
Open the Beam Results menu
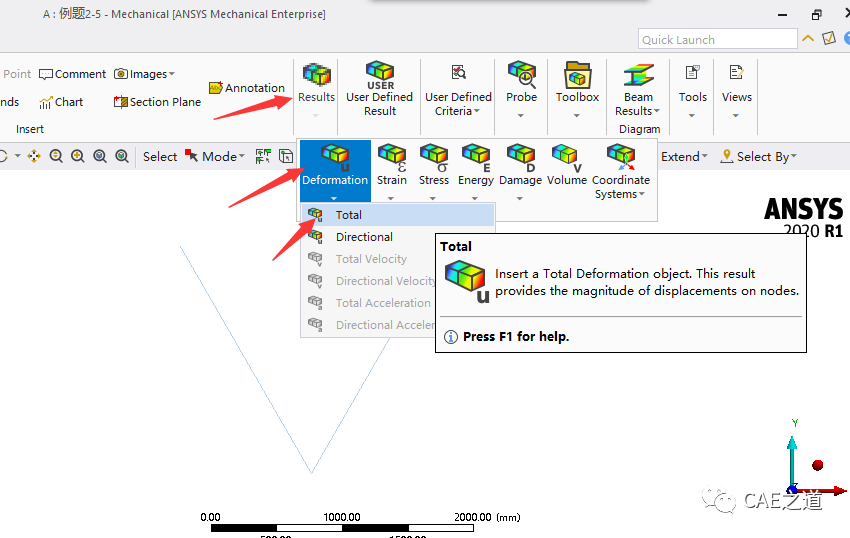pyautogui.click(x=638, y=89)
